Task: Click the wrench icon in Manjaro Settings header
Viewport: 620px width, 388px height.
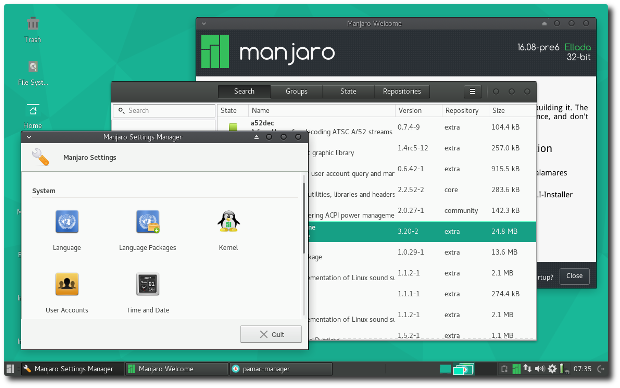Action: pyautogui.click(x=40, y=157)
